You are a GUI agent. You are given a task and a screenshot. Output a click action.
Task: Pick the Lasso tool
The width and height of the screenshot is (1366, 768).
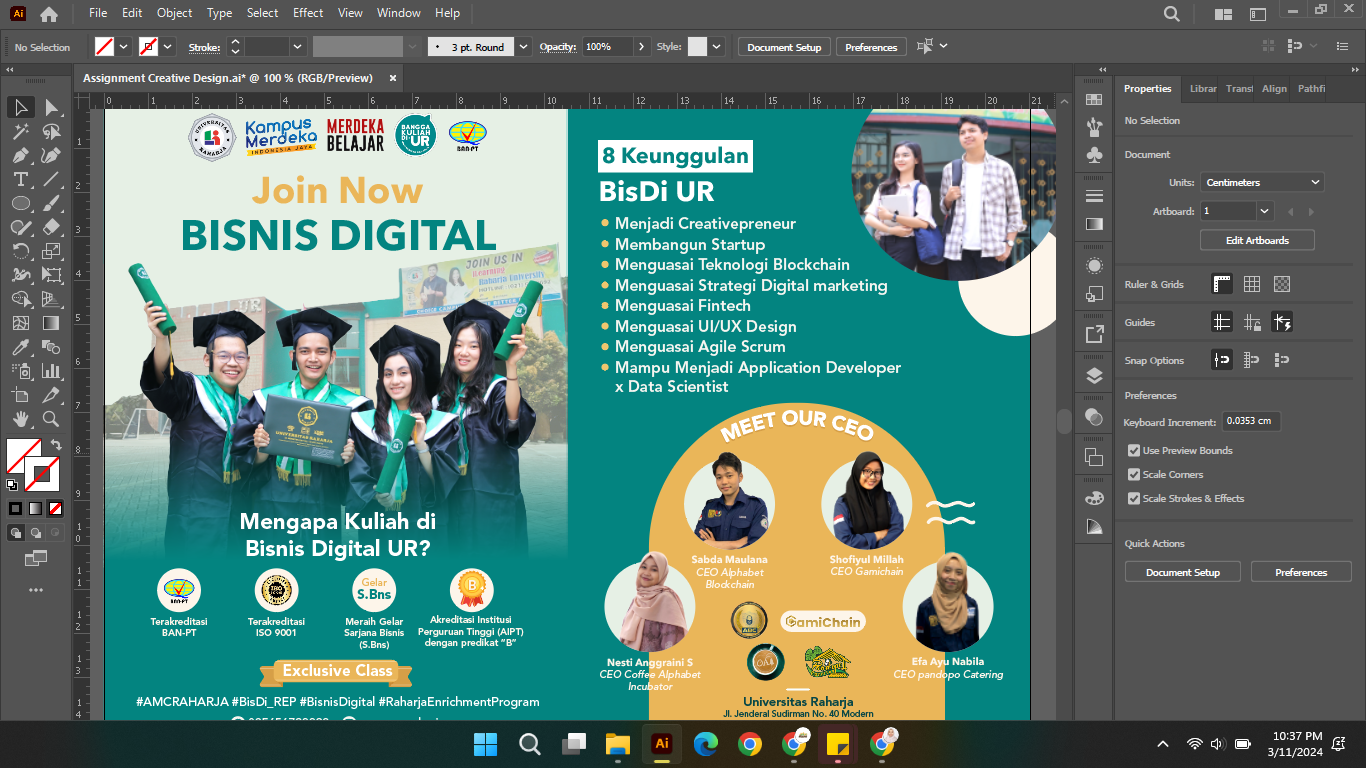(x=51, y=131)
